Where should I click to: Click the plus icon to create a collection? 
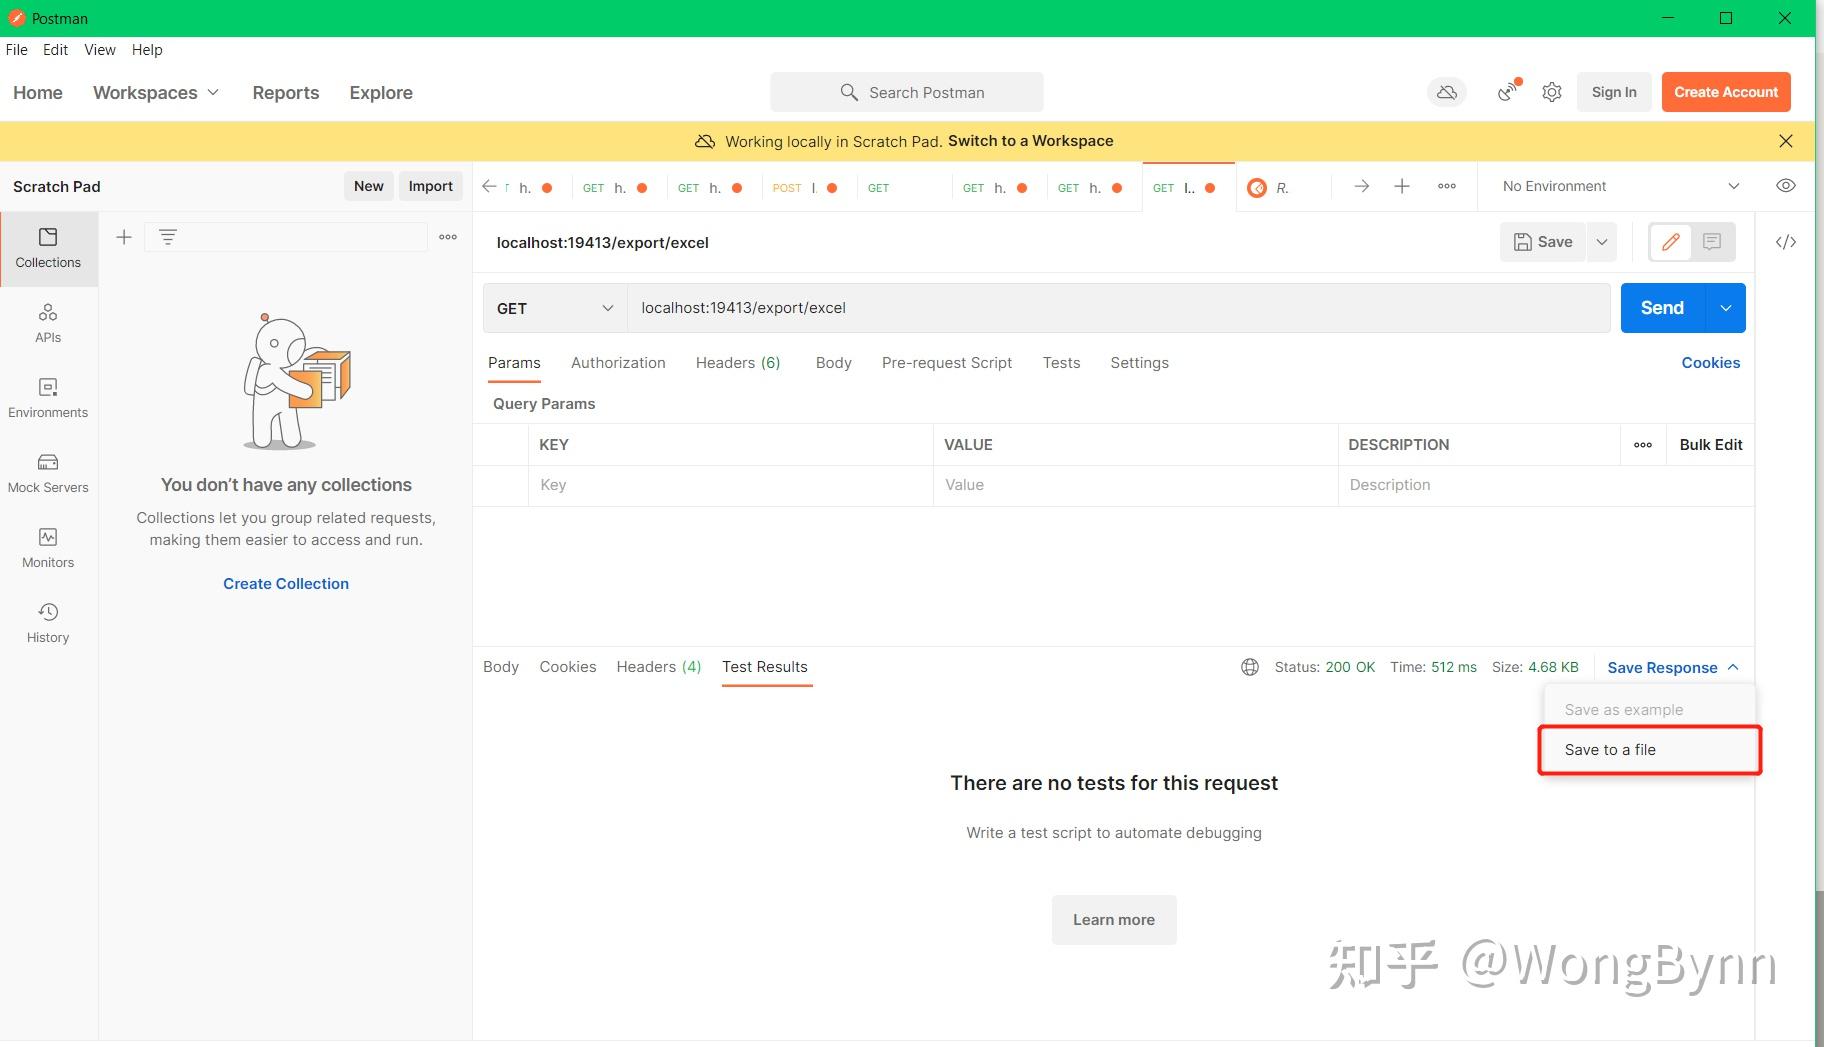coord(124,237)
